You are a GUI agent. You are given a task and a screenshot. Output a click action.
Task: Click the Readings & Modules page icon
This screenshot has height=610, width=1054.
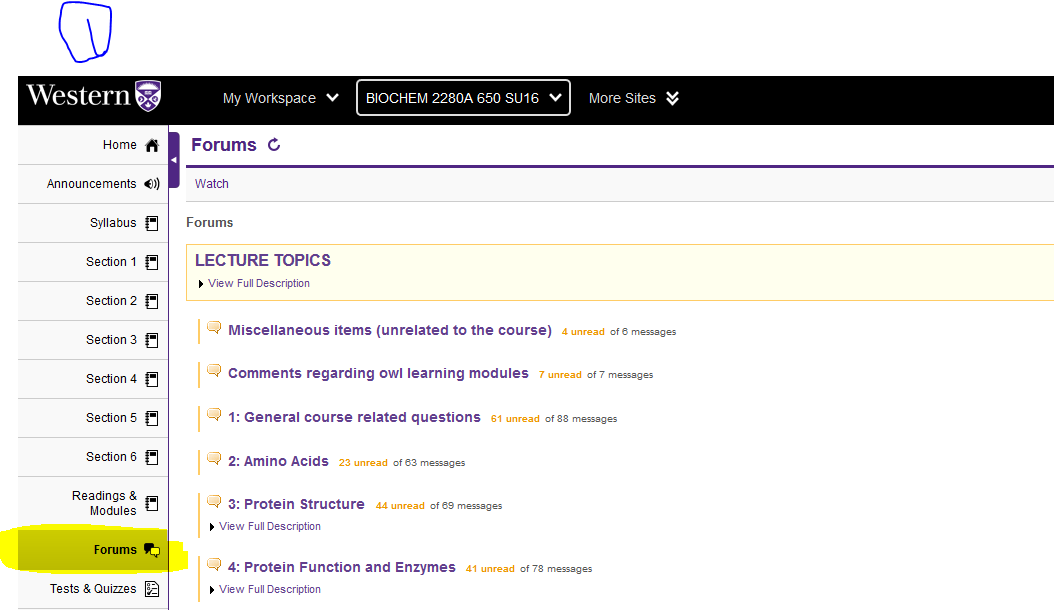pos(152,503)
